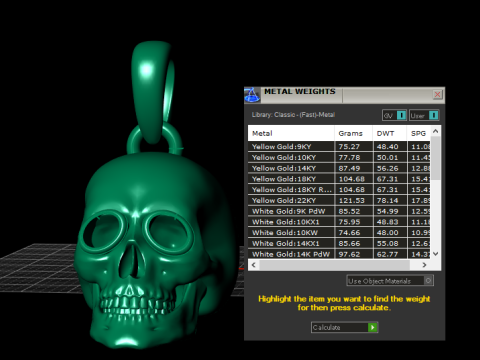The width and height of the screenshot is (480, 360).
Task: Click the 75.95 grams cell
Action: click(353, 222)
